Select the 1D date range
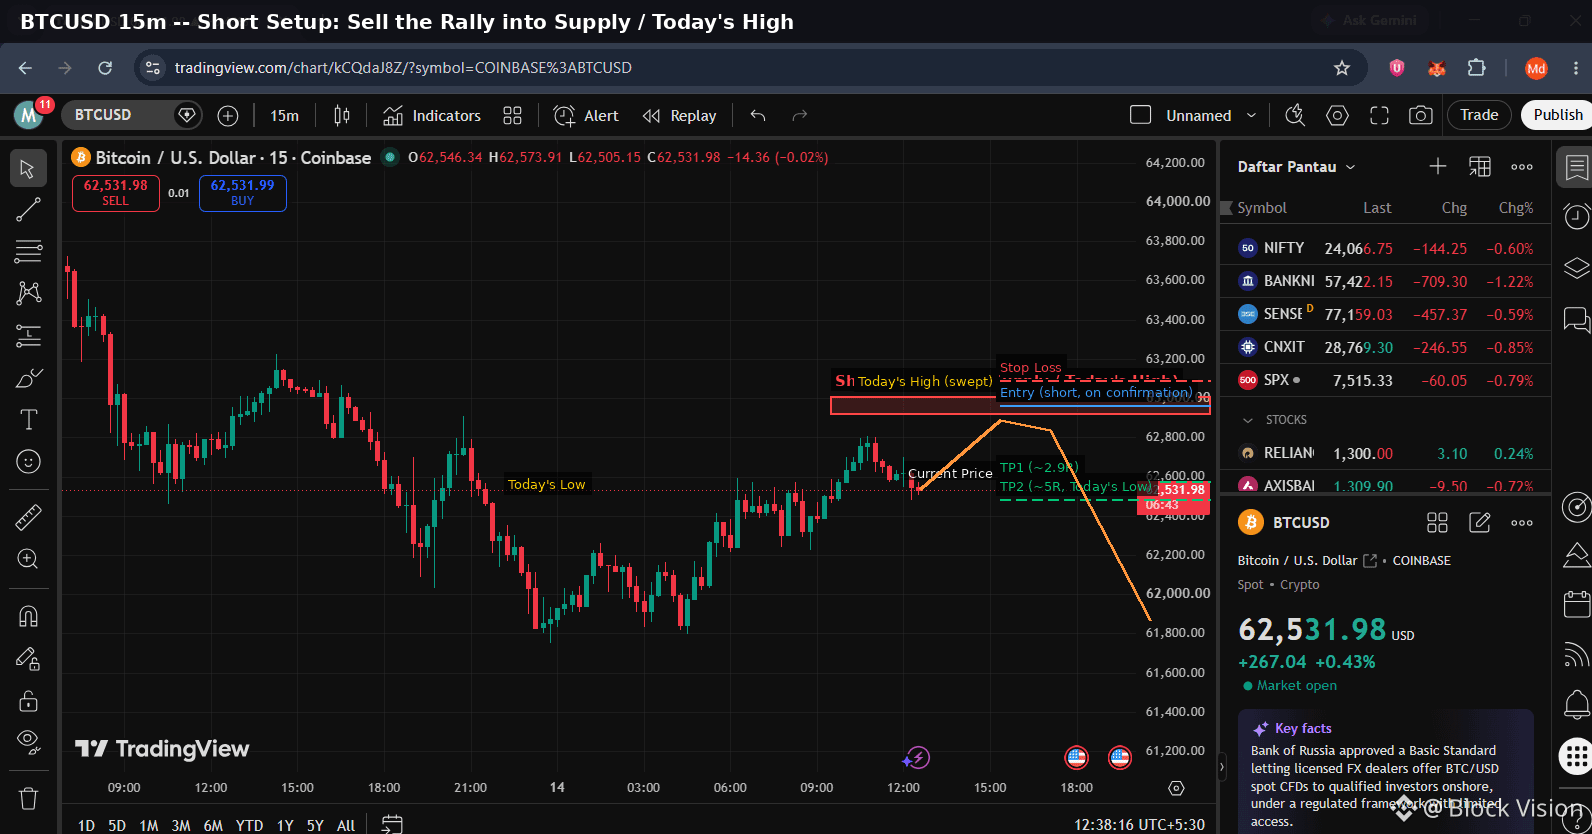 [x=87, y=825]
